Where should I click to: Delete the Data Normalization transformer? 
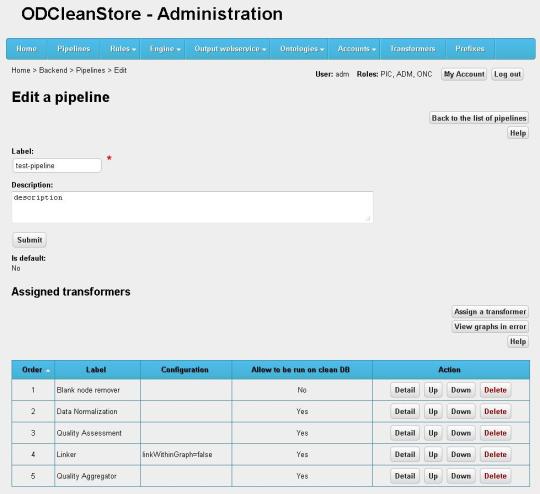coord(495,412)
